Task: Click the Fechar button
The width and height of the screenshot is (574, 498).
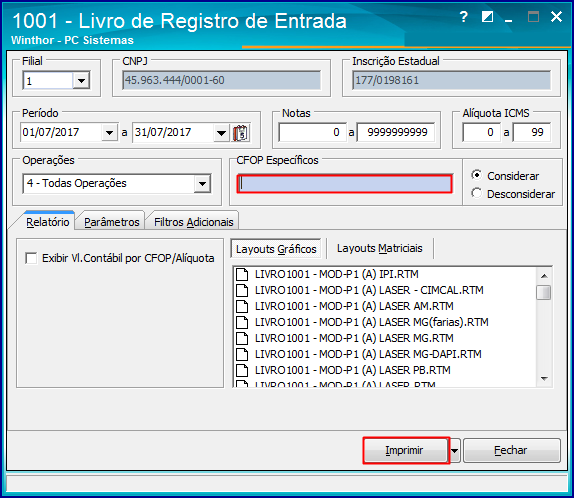Action: (511, 450)
